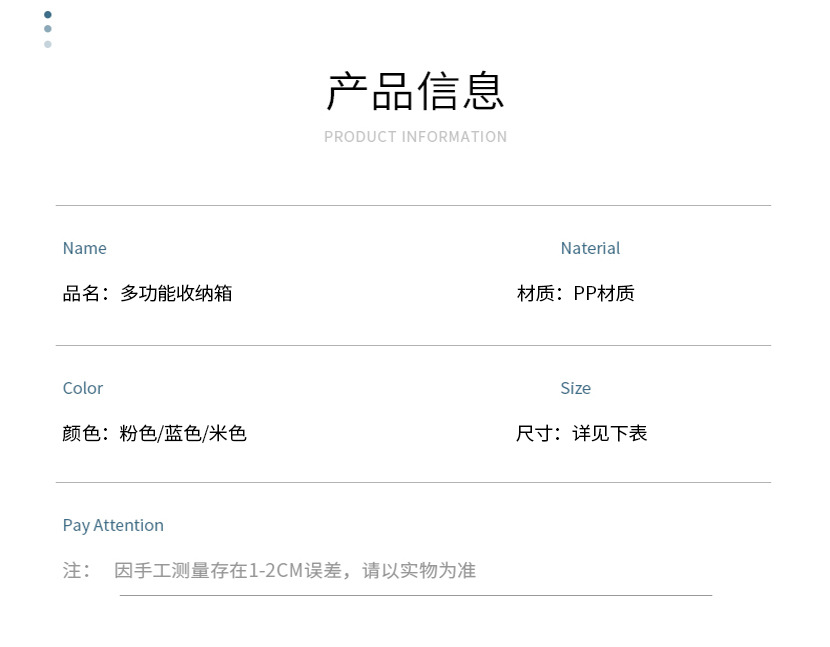
Task: Click the 产品信息 main heading
Action: pos(415,91)
